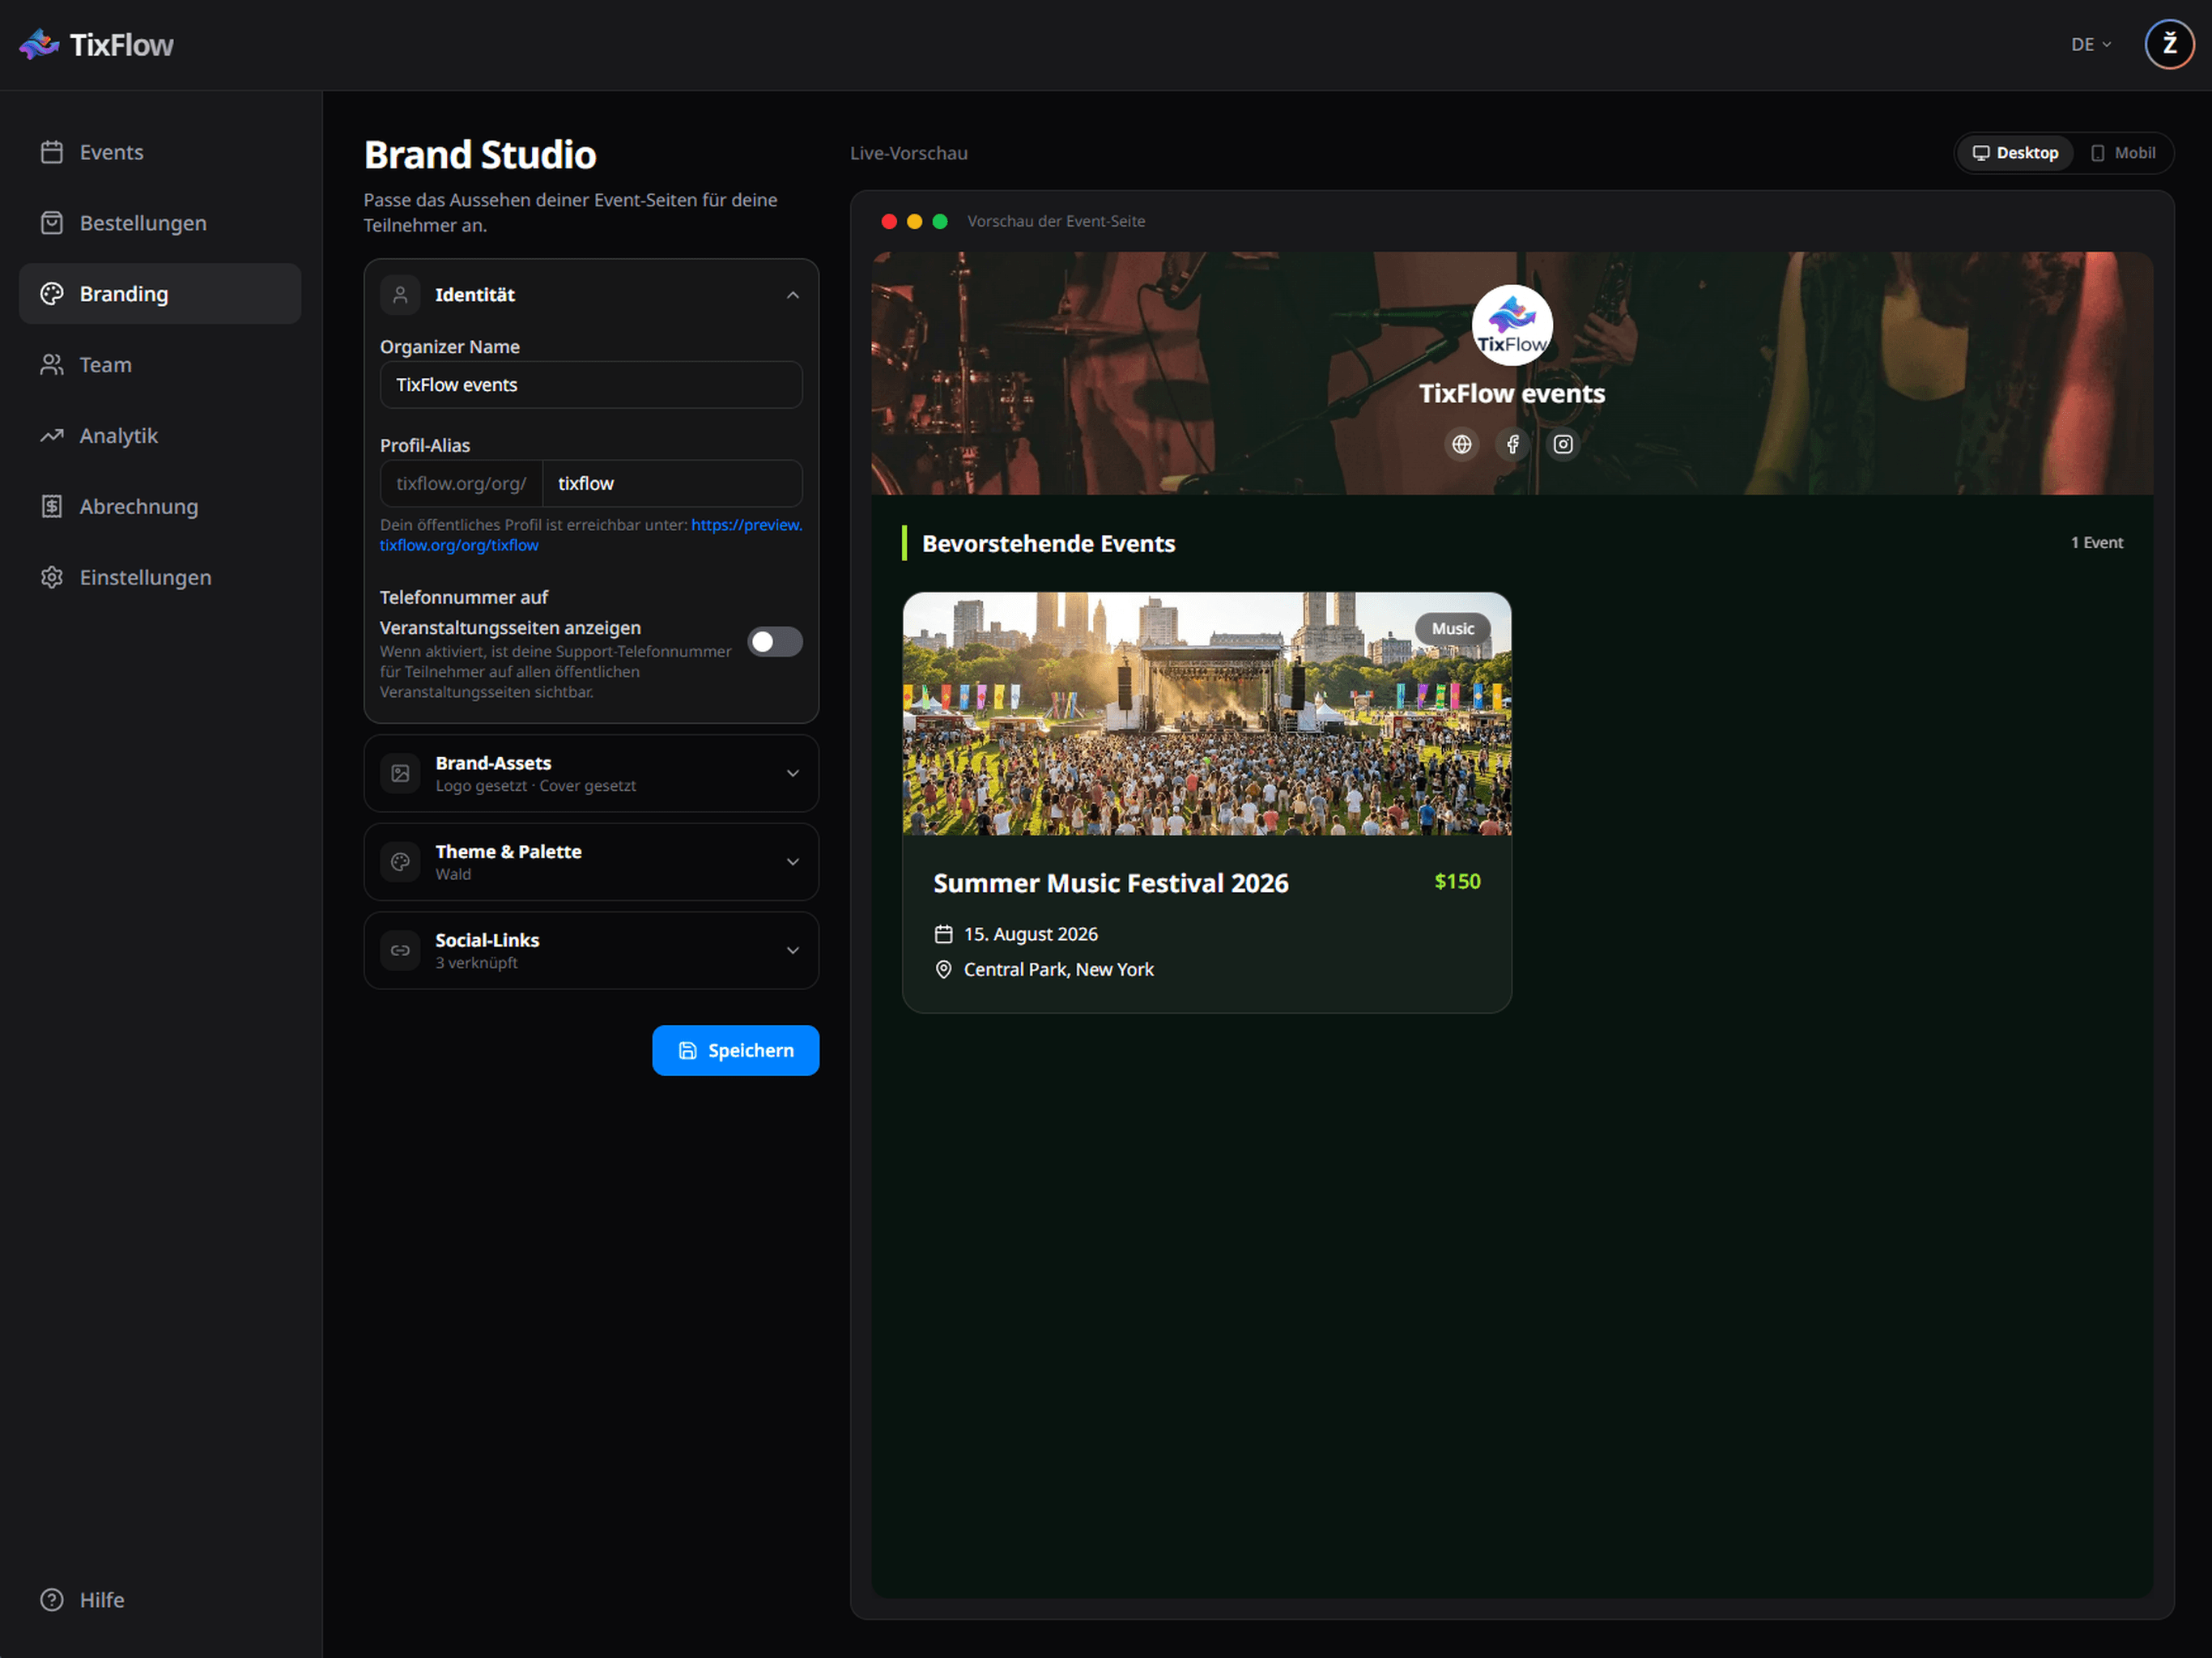The image size is (2212, 1658).
Task: Click the Analytik trend icon
Action: click(52, 436)
